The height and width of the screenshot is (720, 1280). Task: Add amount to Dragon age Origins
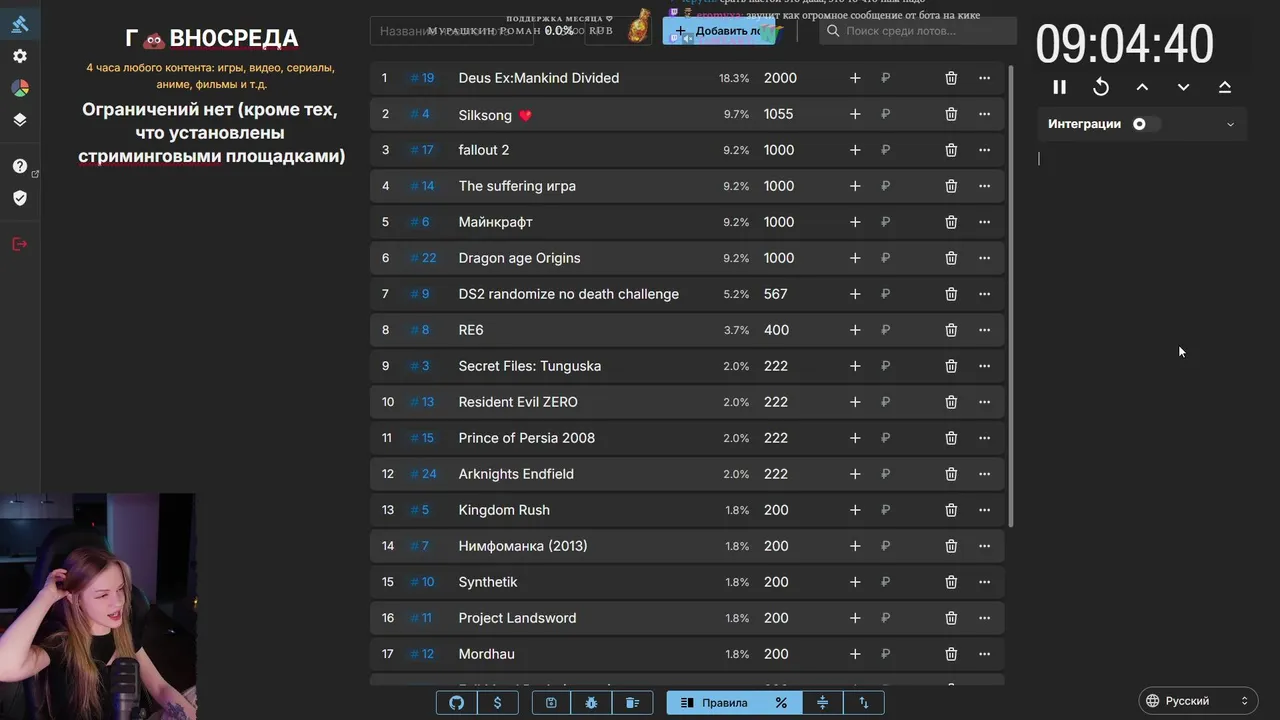(x=855, y=258)
